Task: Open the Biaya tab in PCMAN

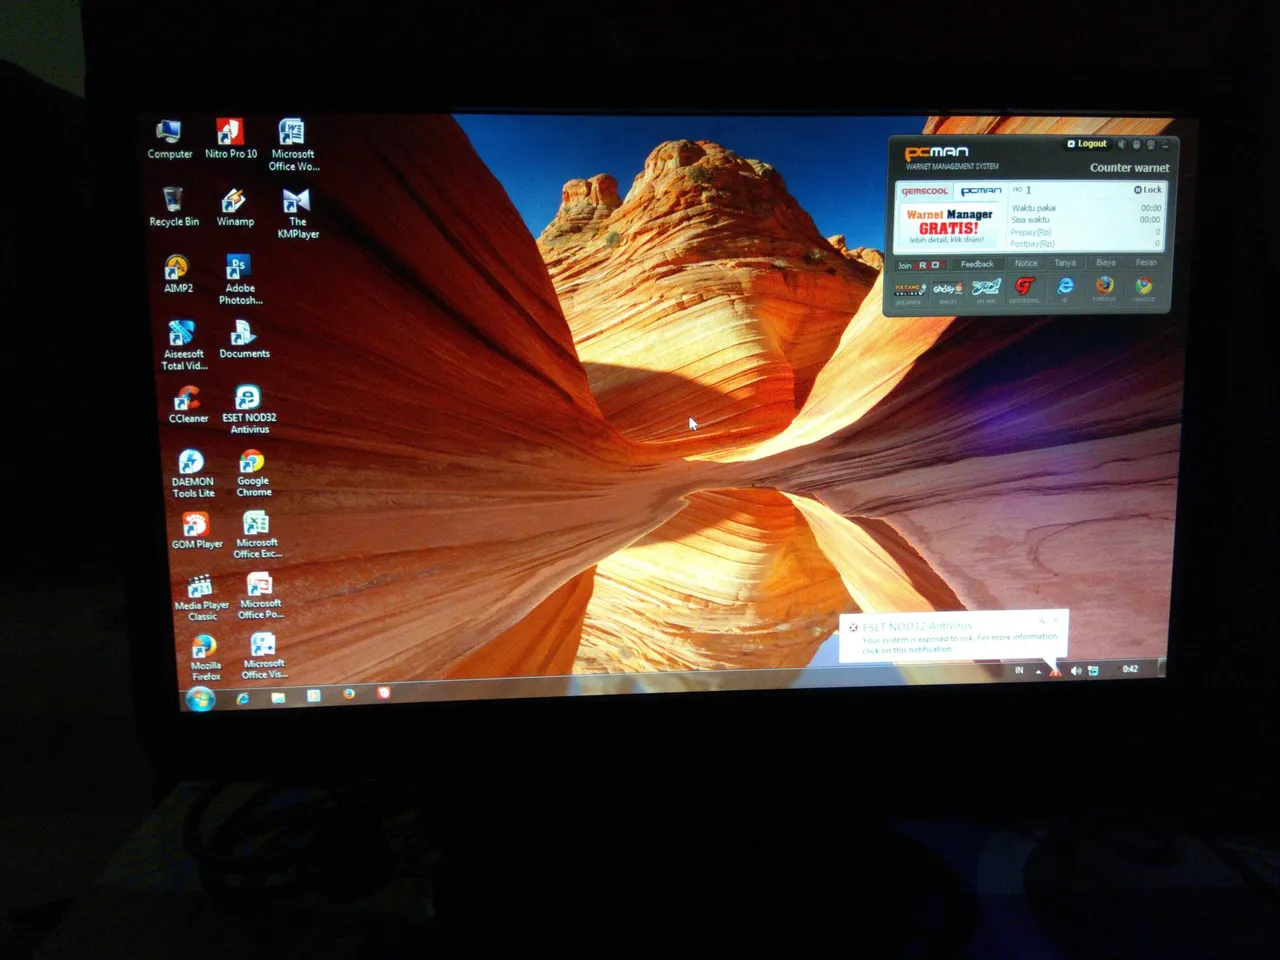Action: (1105, 263)
